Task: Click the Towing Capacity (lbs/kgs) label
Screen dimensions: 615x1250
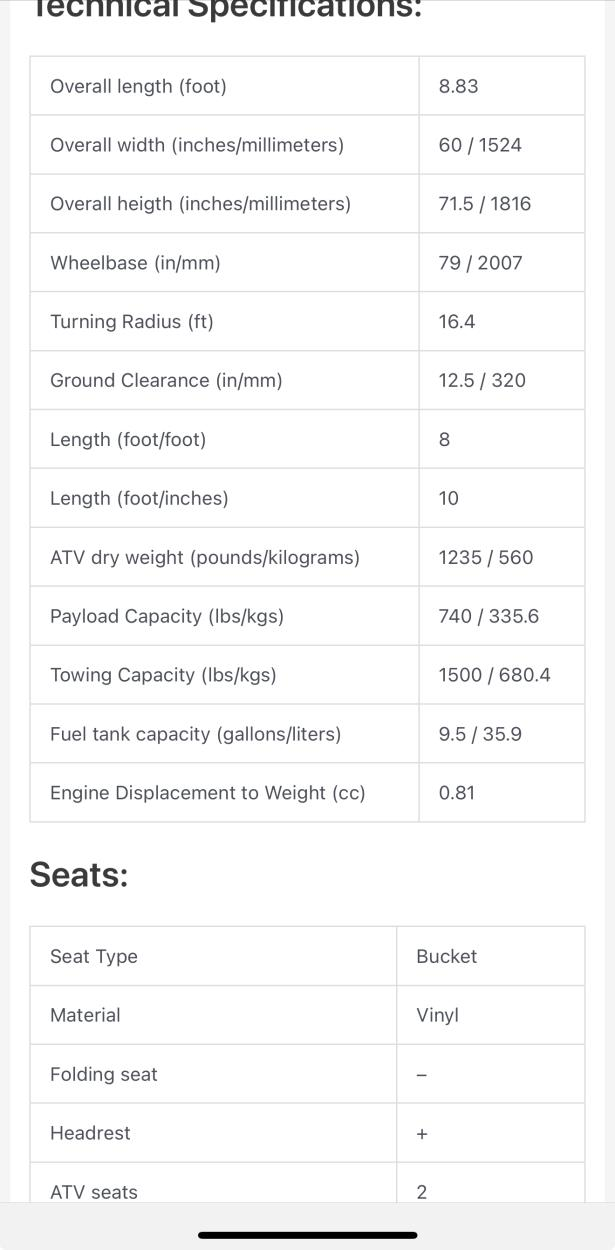Action: tap(163, 675)
